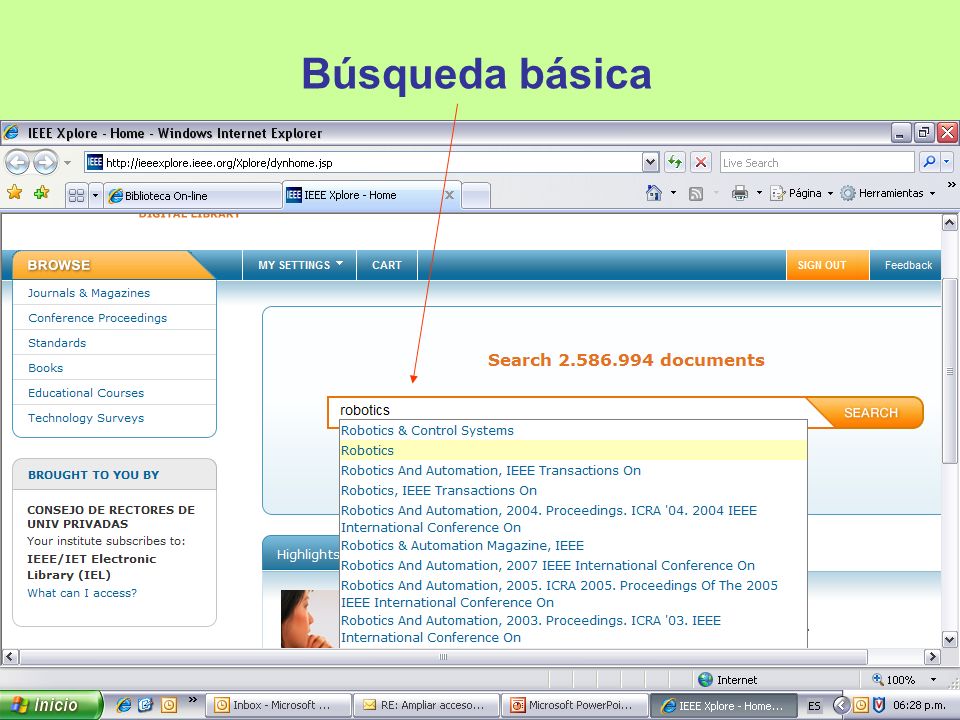
Task: Click the horizontal scrollbar right arrow
Action: click(x=932, y=657)
